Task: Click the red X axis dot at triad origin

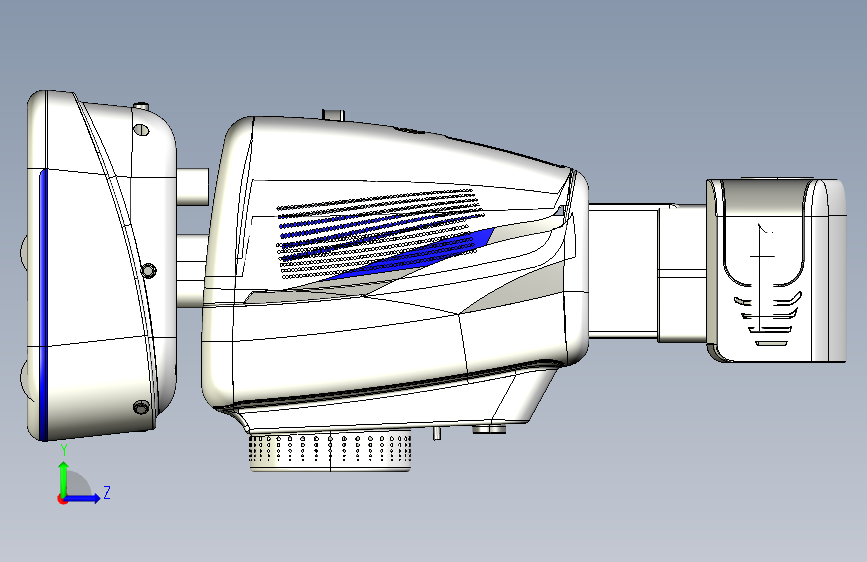Action: 62,499
